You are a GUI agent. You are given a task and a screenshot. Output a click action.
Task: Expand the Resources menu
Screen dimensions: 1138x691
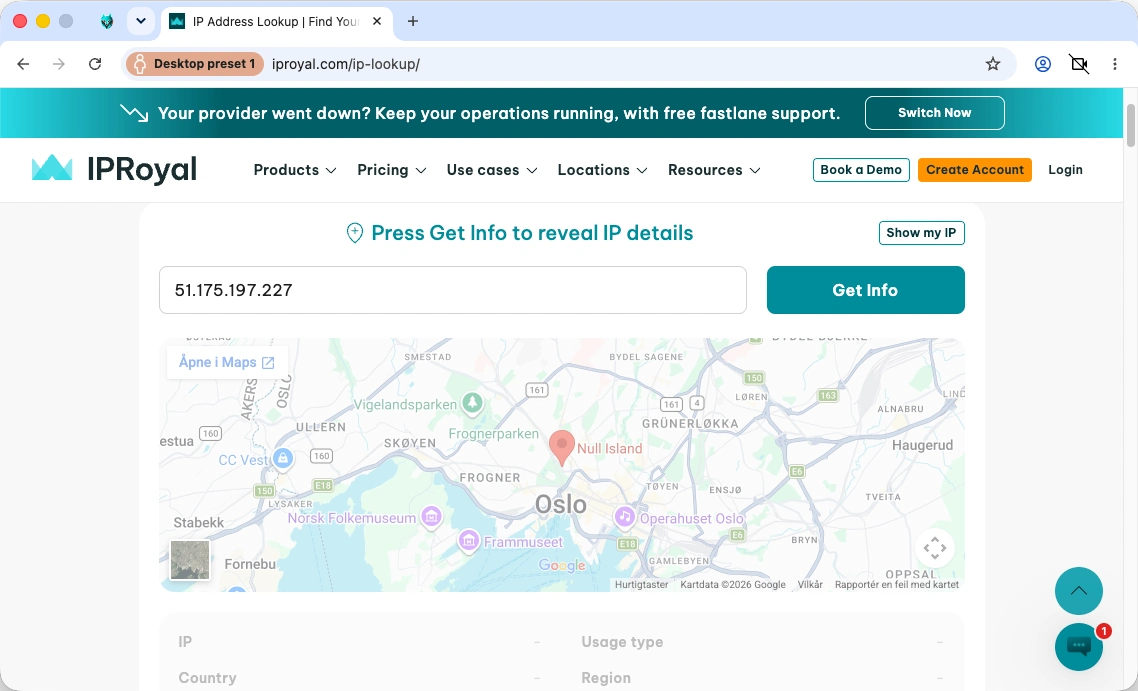coord(714,170)
